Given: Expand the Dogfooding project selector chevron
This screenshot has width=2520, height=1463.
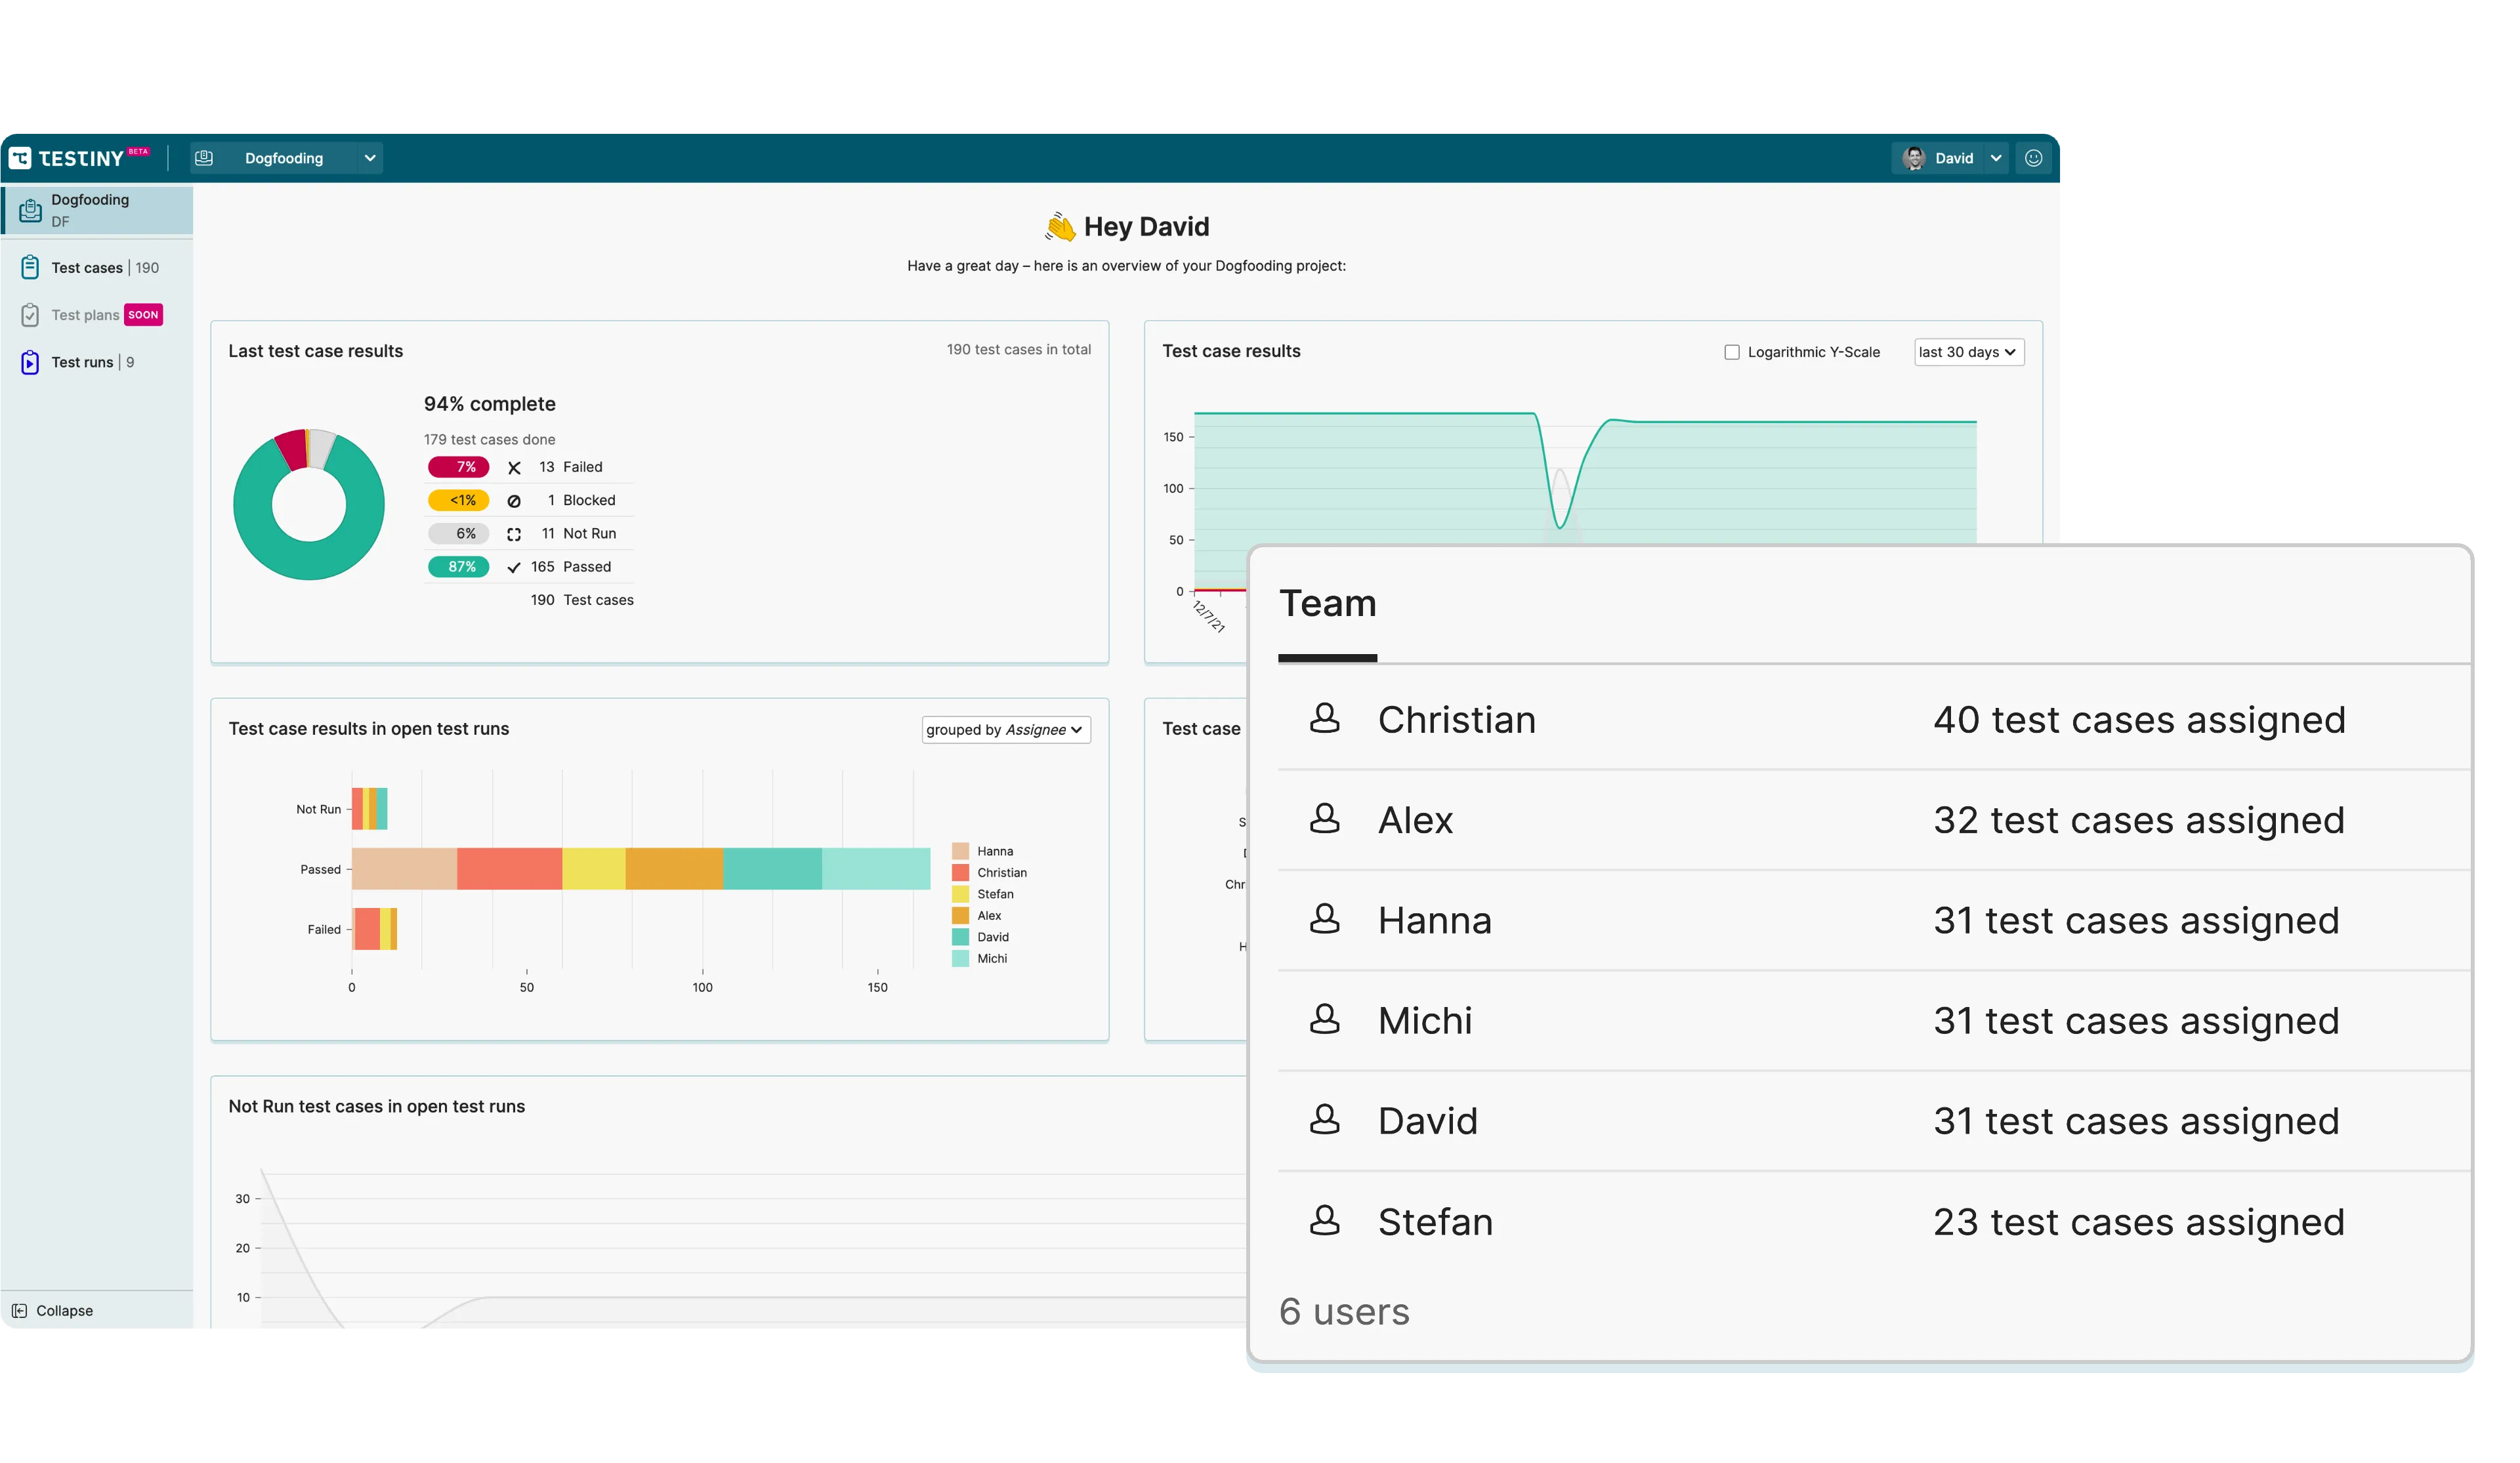Looking at the screenshot, I should click(370, 158).
